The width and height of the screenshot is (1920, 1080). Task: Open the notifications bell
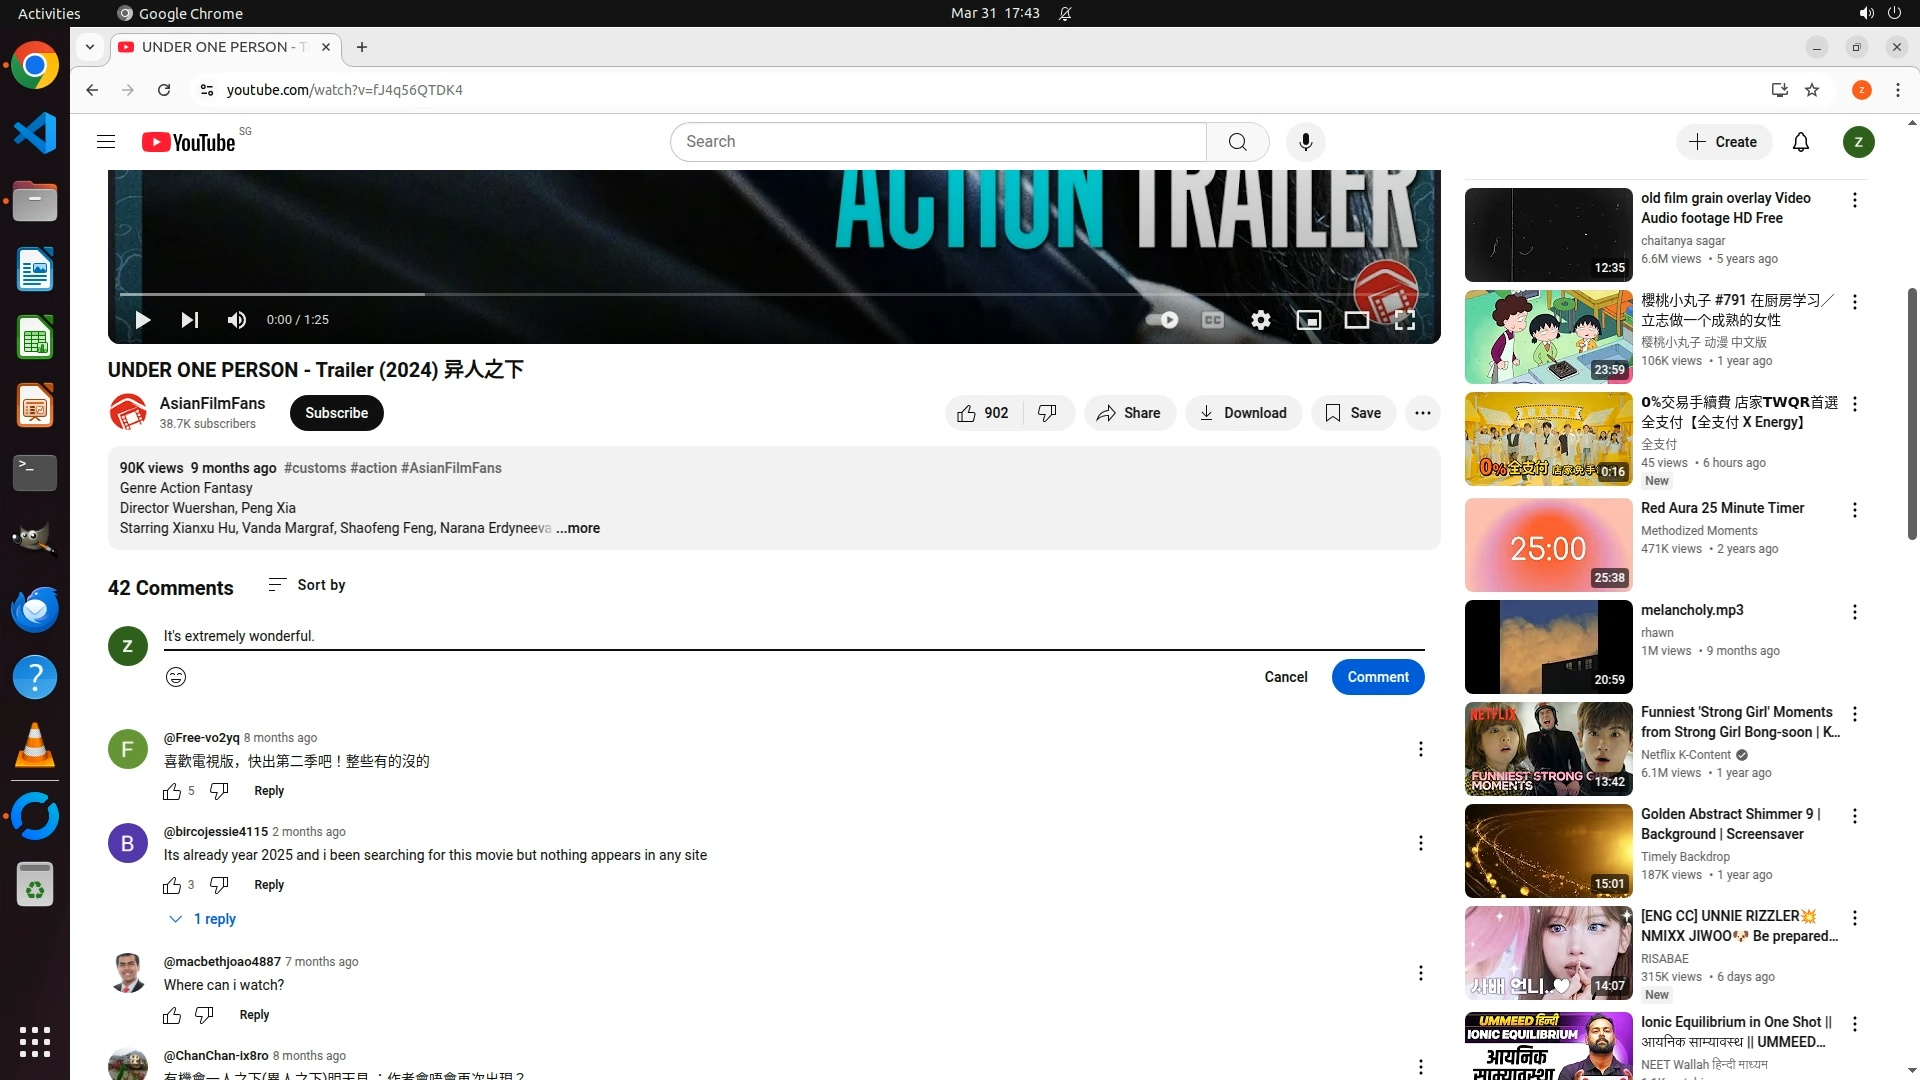click(1800, 142)
